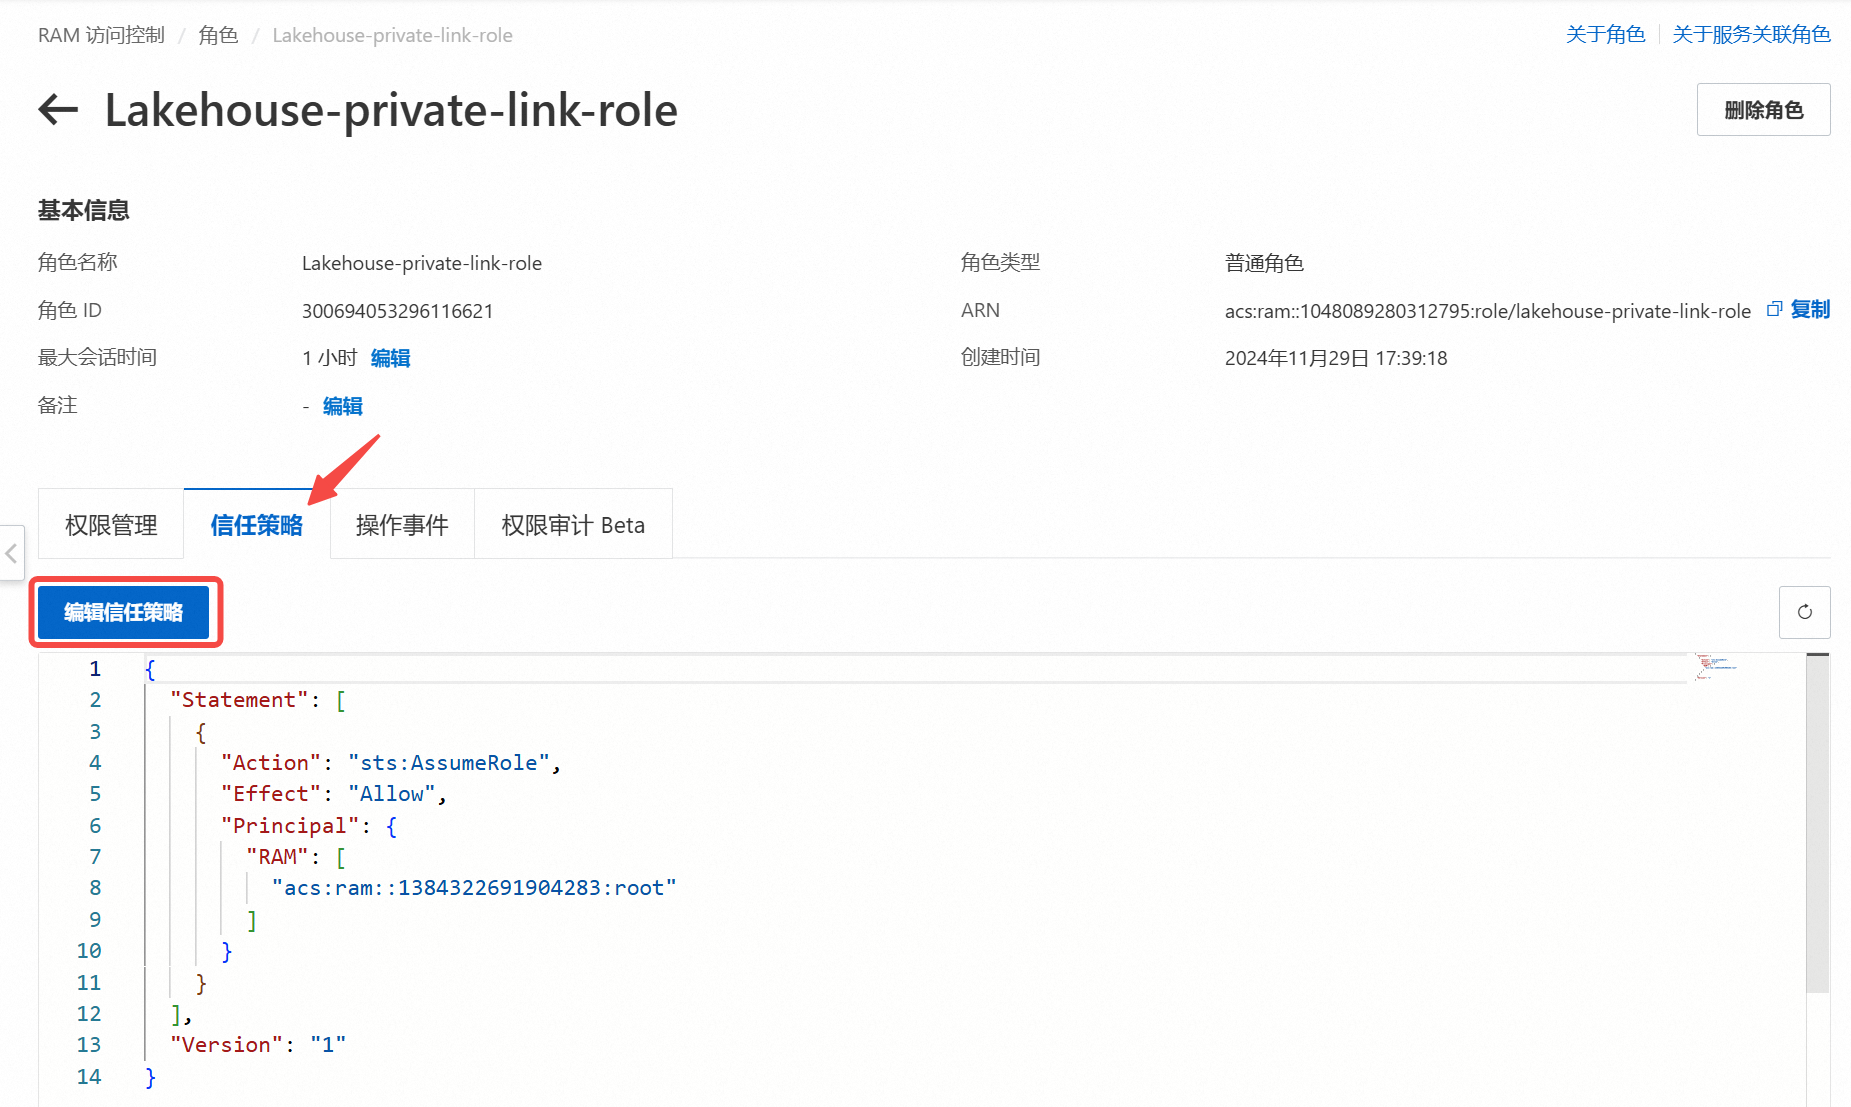This screenshot has height=1107, width=1851.
Task: Go to 角色 in the breadcrumb
Action: point(218,35)
